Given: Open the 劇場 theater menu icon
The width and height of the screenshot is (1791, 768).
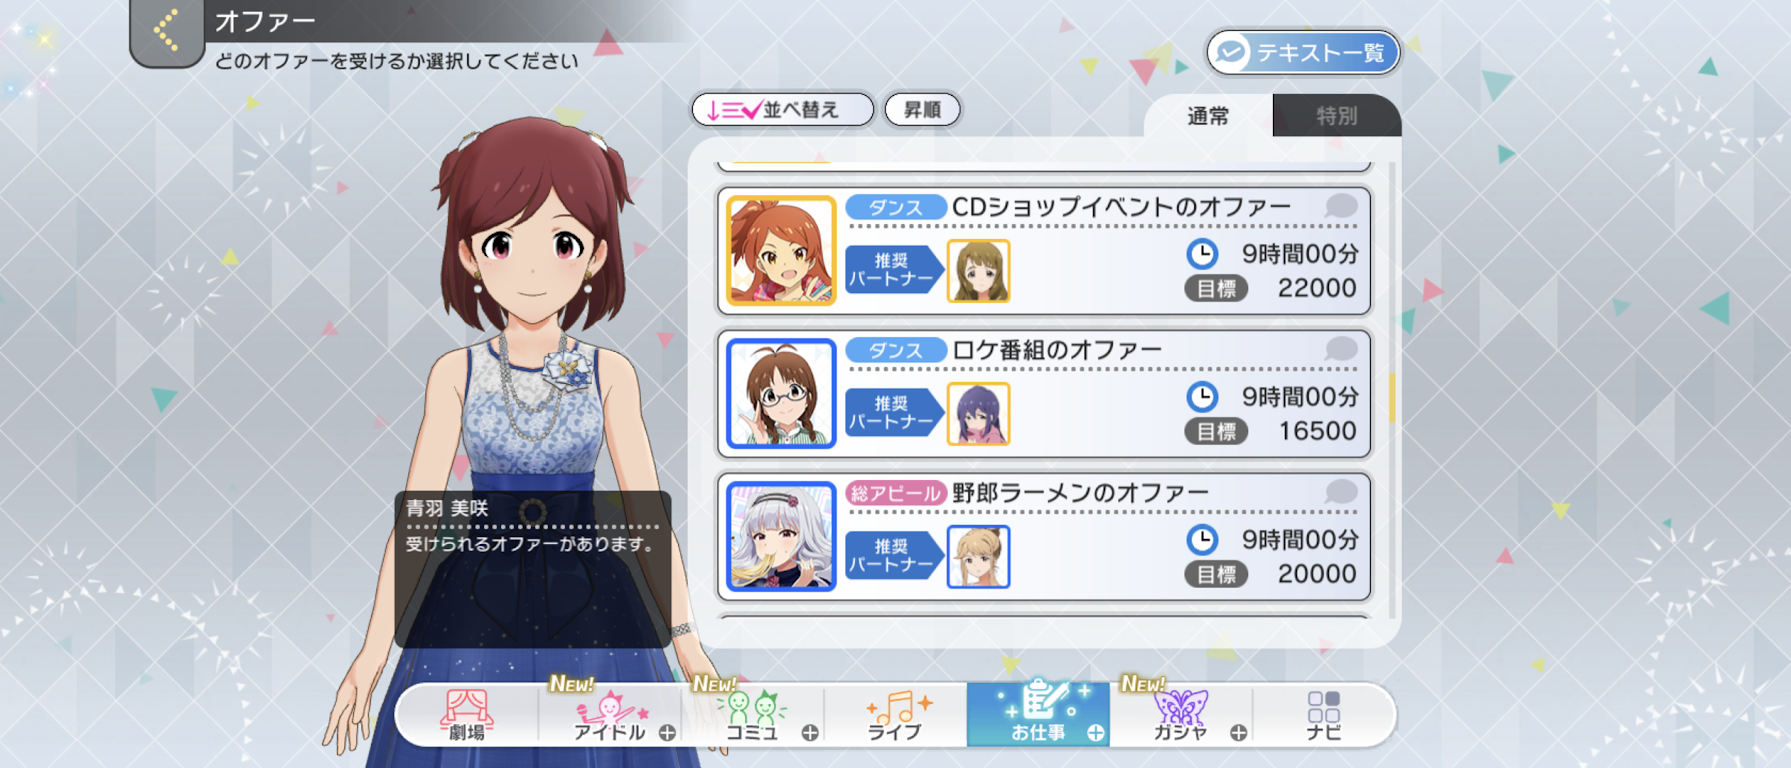Looking at the screenshot, I should pyautogui.click(x=467, y=716).
